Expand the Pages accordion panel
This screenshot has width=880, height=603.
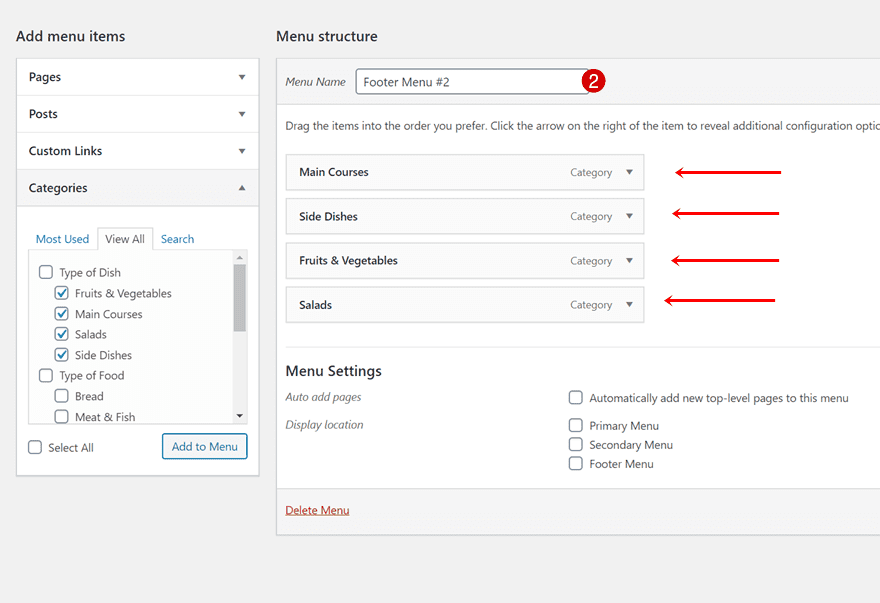[135, 76]
